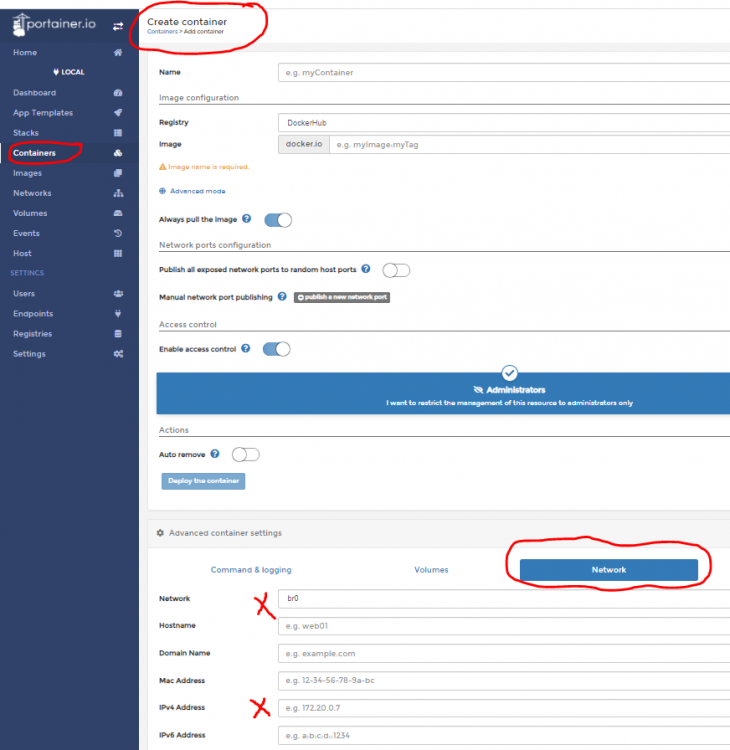This screenshot has width=730, height=750.
Task: Click the Host grid icon
Action: pyautogui.click(x=118, y=254)
